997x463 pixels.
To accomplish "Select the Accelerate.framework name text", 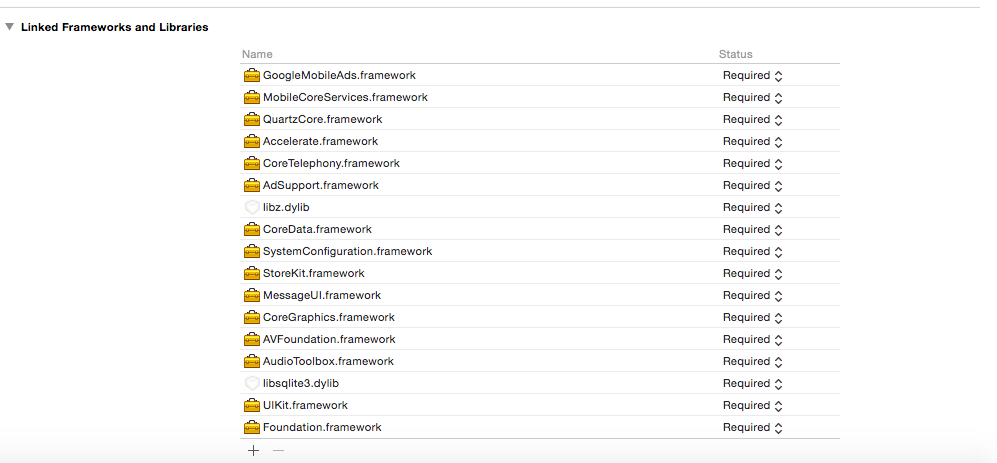I will point(320,141).
